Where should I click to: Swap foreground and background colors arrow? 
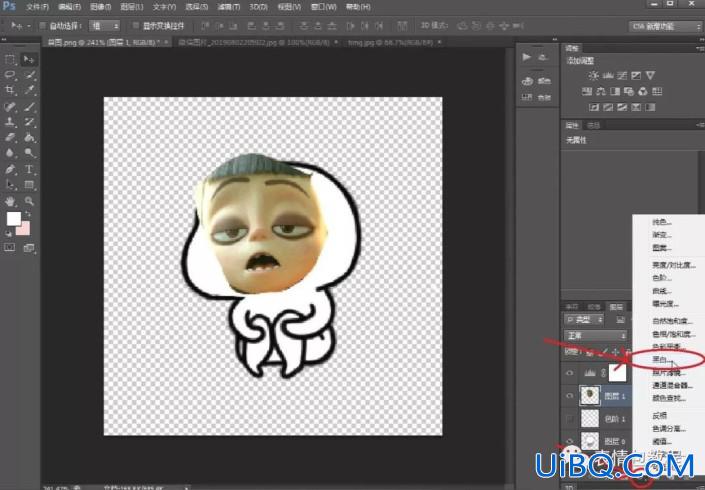coord(28,214)
